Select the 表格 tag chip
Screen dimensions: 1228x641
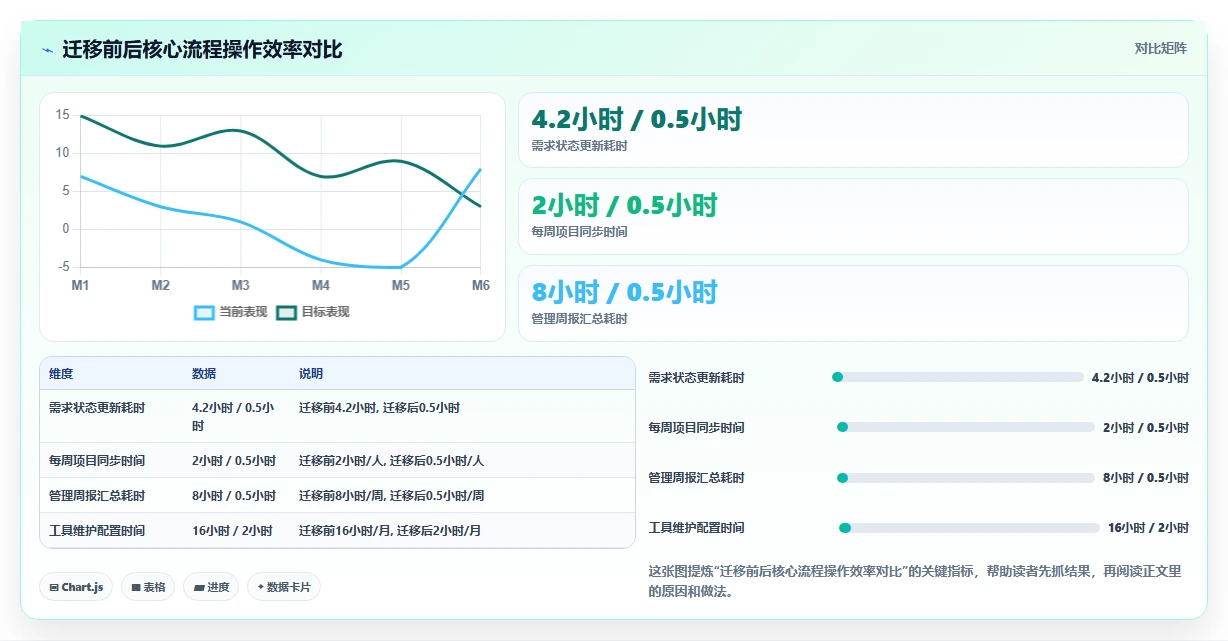click(148, 587)
